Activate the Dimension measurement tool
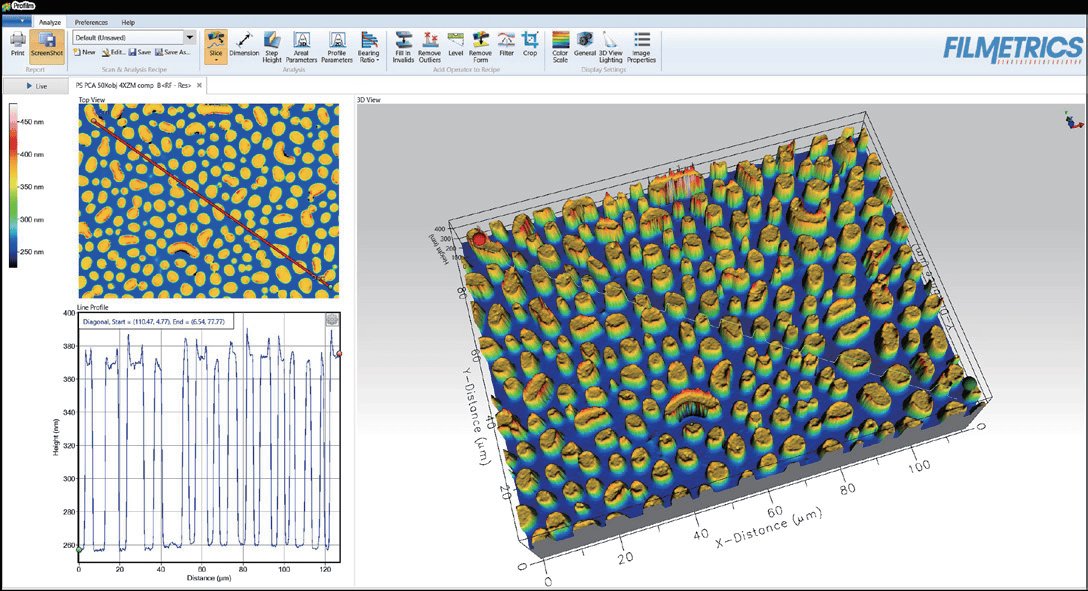 tap(244, 46)
